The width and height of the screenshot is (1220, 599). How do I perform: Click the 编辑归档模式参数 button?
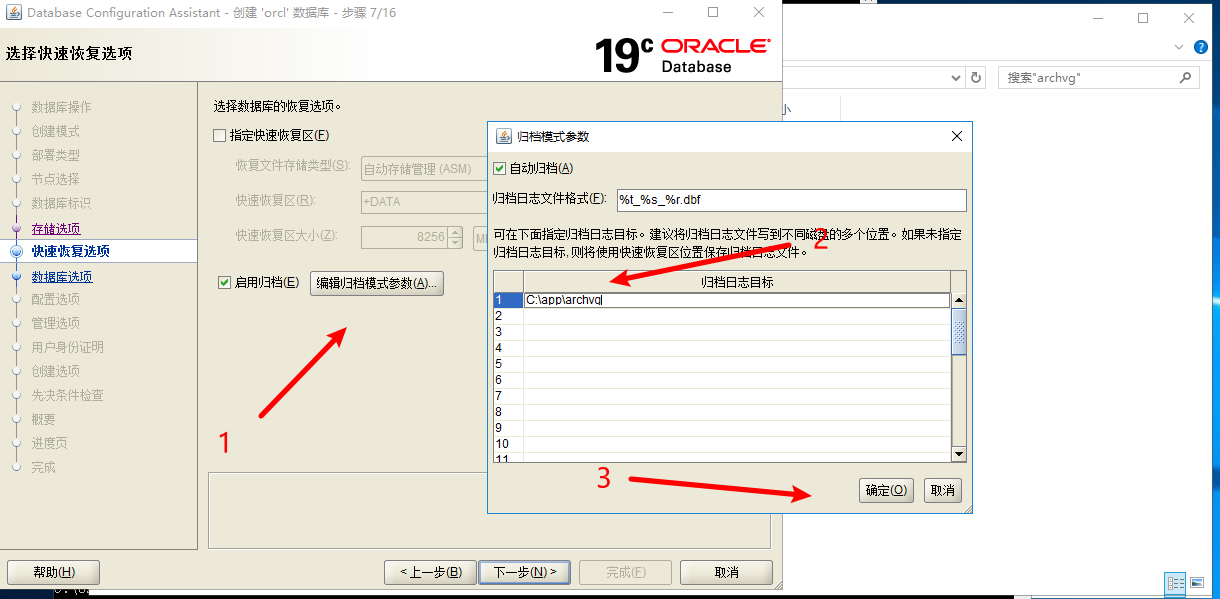(x=377, y=283)
